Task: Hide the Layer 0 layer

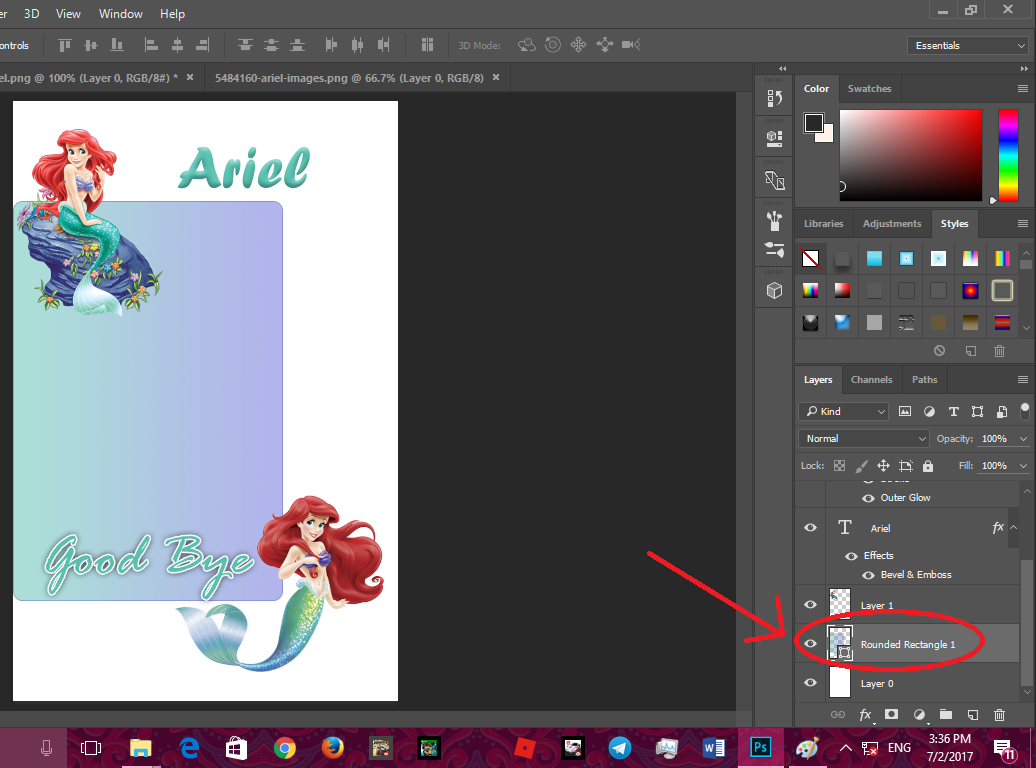Action: tap(810, 683)
